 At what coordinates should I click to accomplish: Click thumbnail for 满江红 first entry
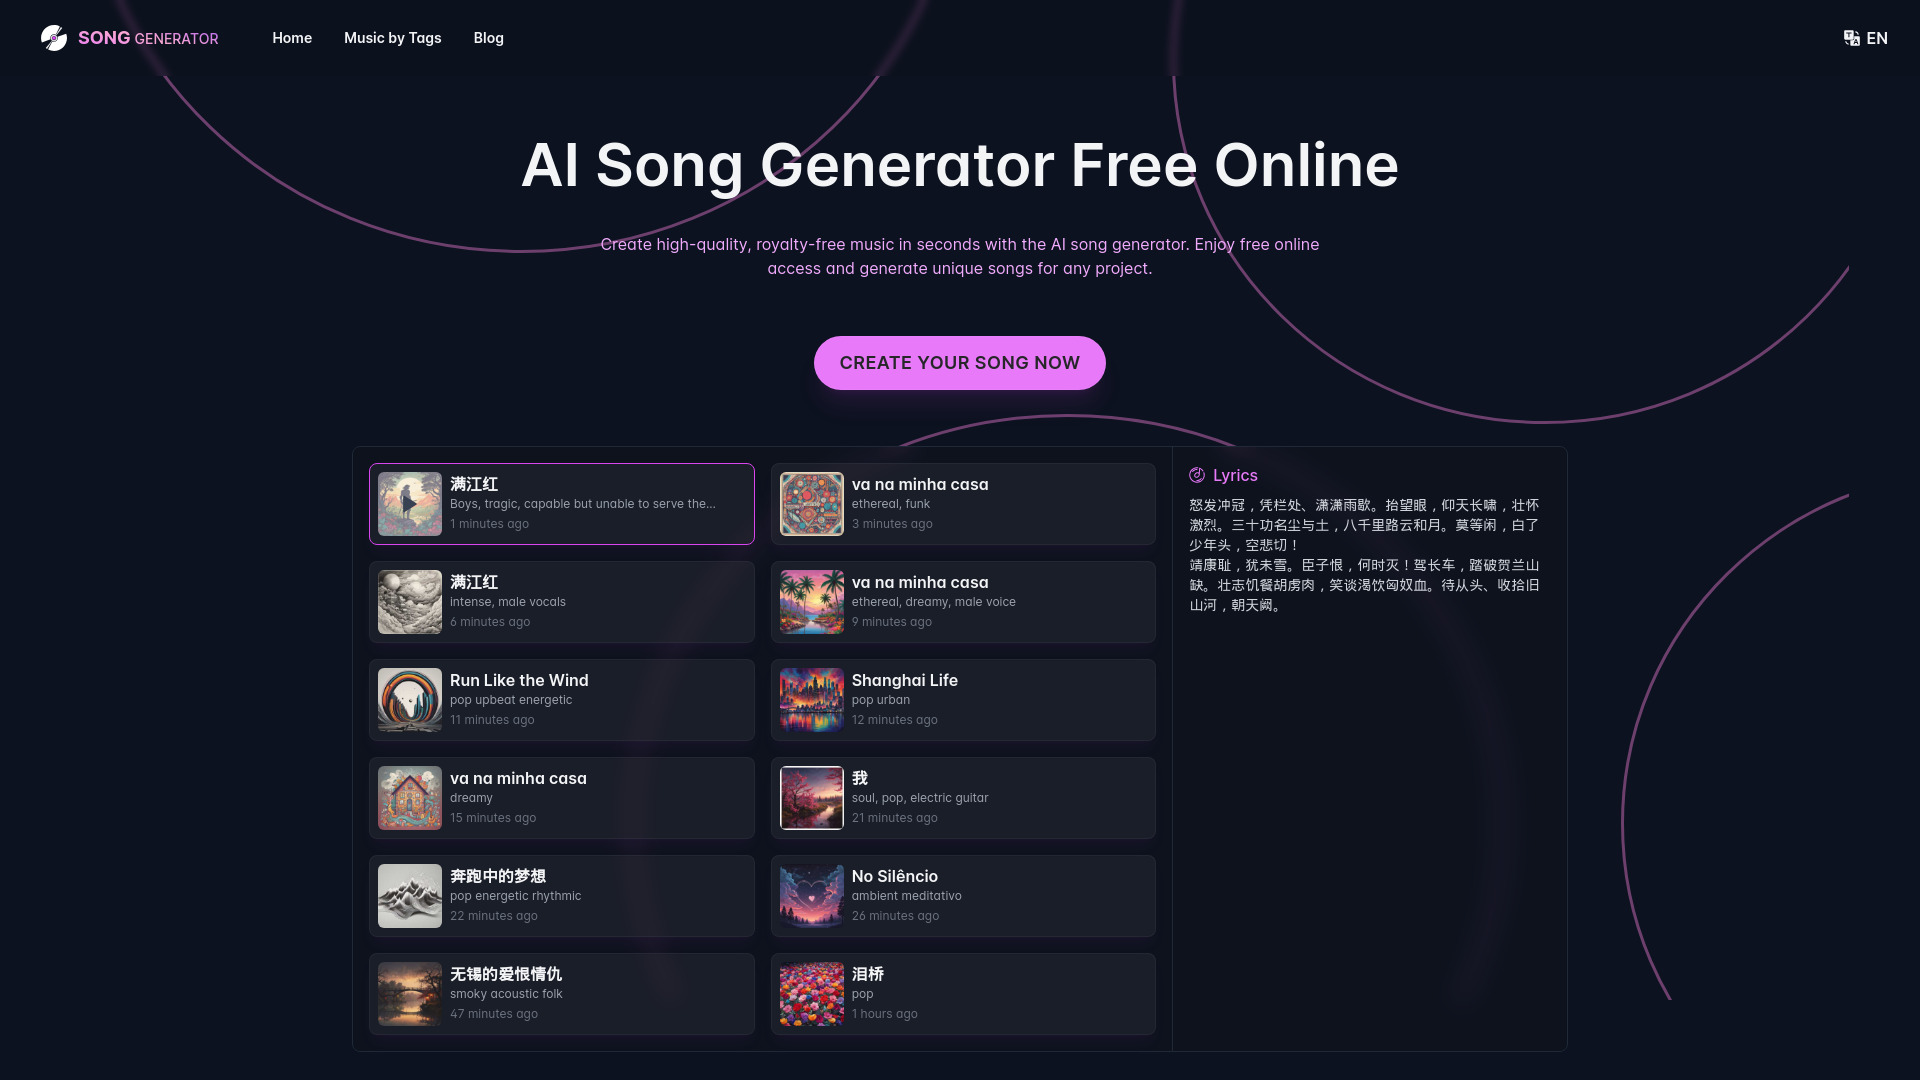click(x=410, y=502)
